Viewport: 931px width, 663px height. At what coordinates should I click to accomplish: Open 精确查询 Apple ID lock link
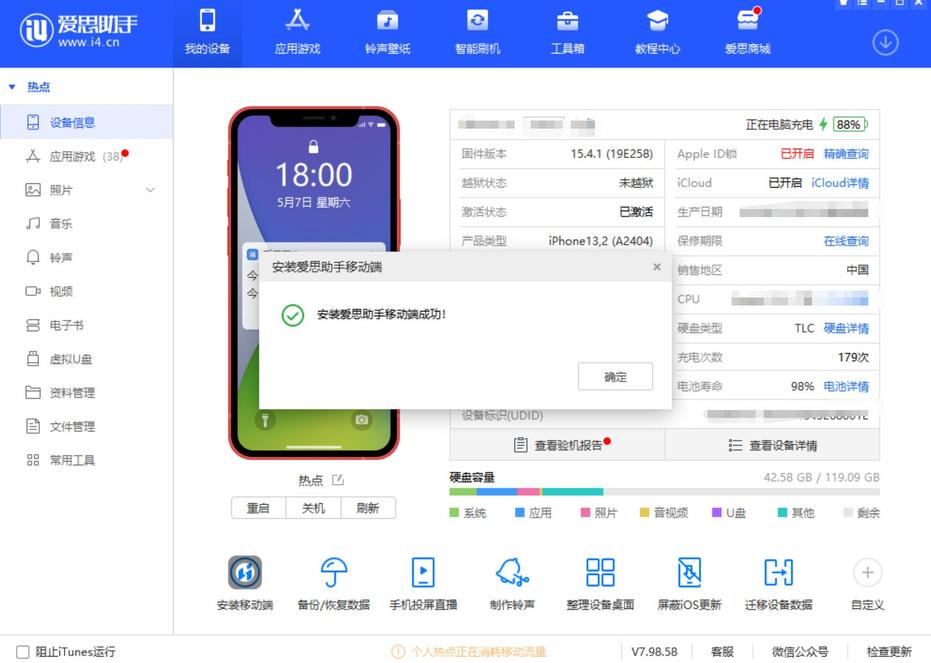tap(846, 154)
